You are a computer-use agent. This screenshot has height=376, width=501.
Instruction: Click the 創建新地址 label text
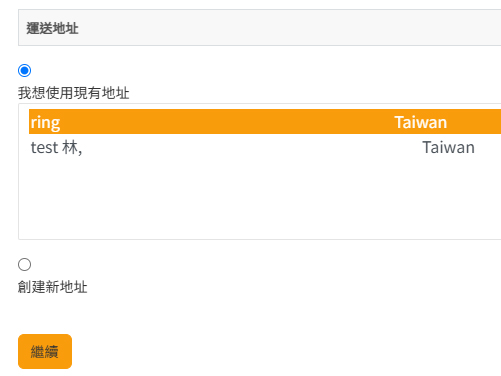[53, 287]
